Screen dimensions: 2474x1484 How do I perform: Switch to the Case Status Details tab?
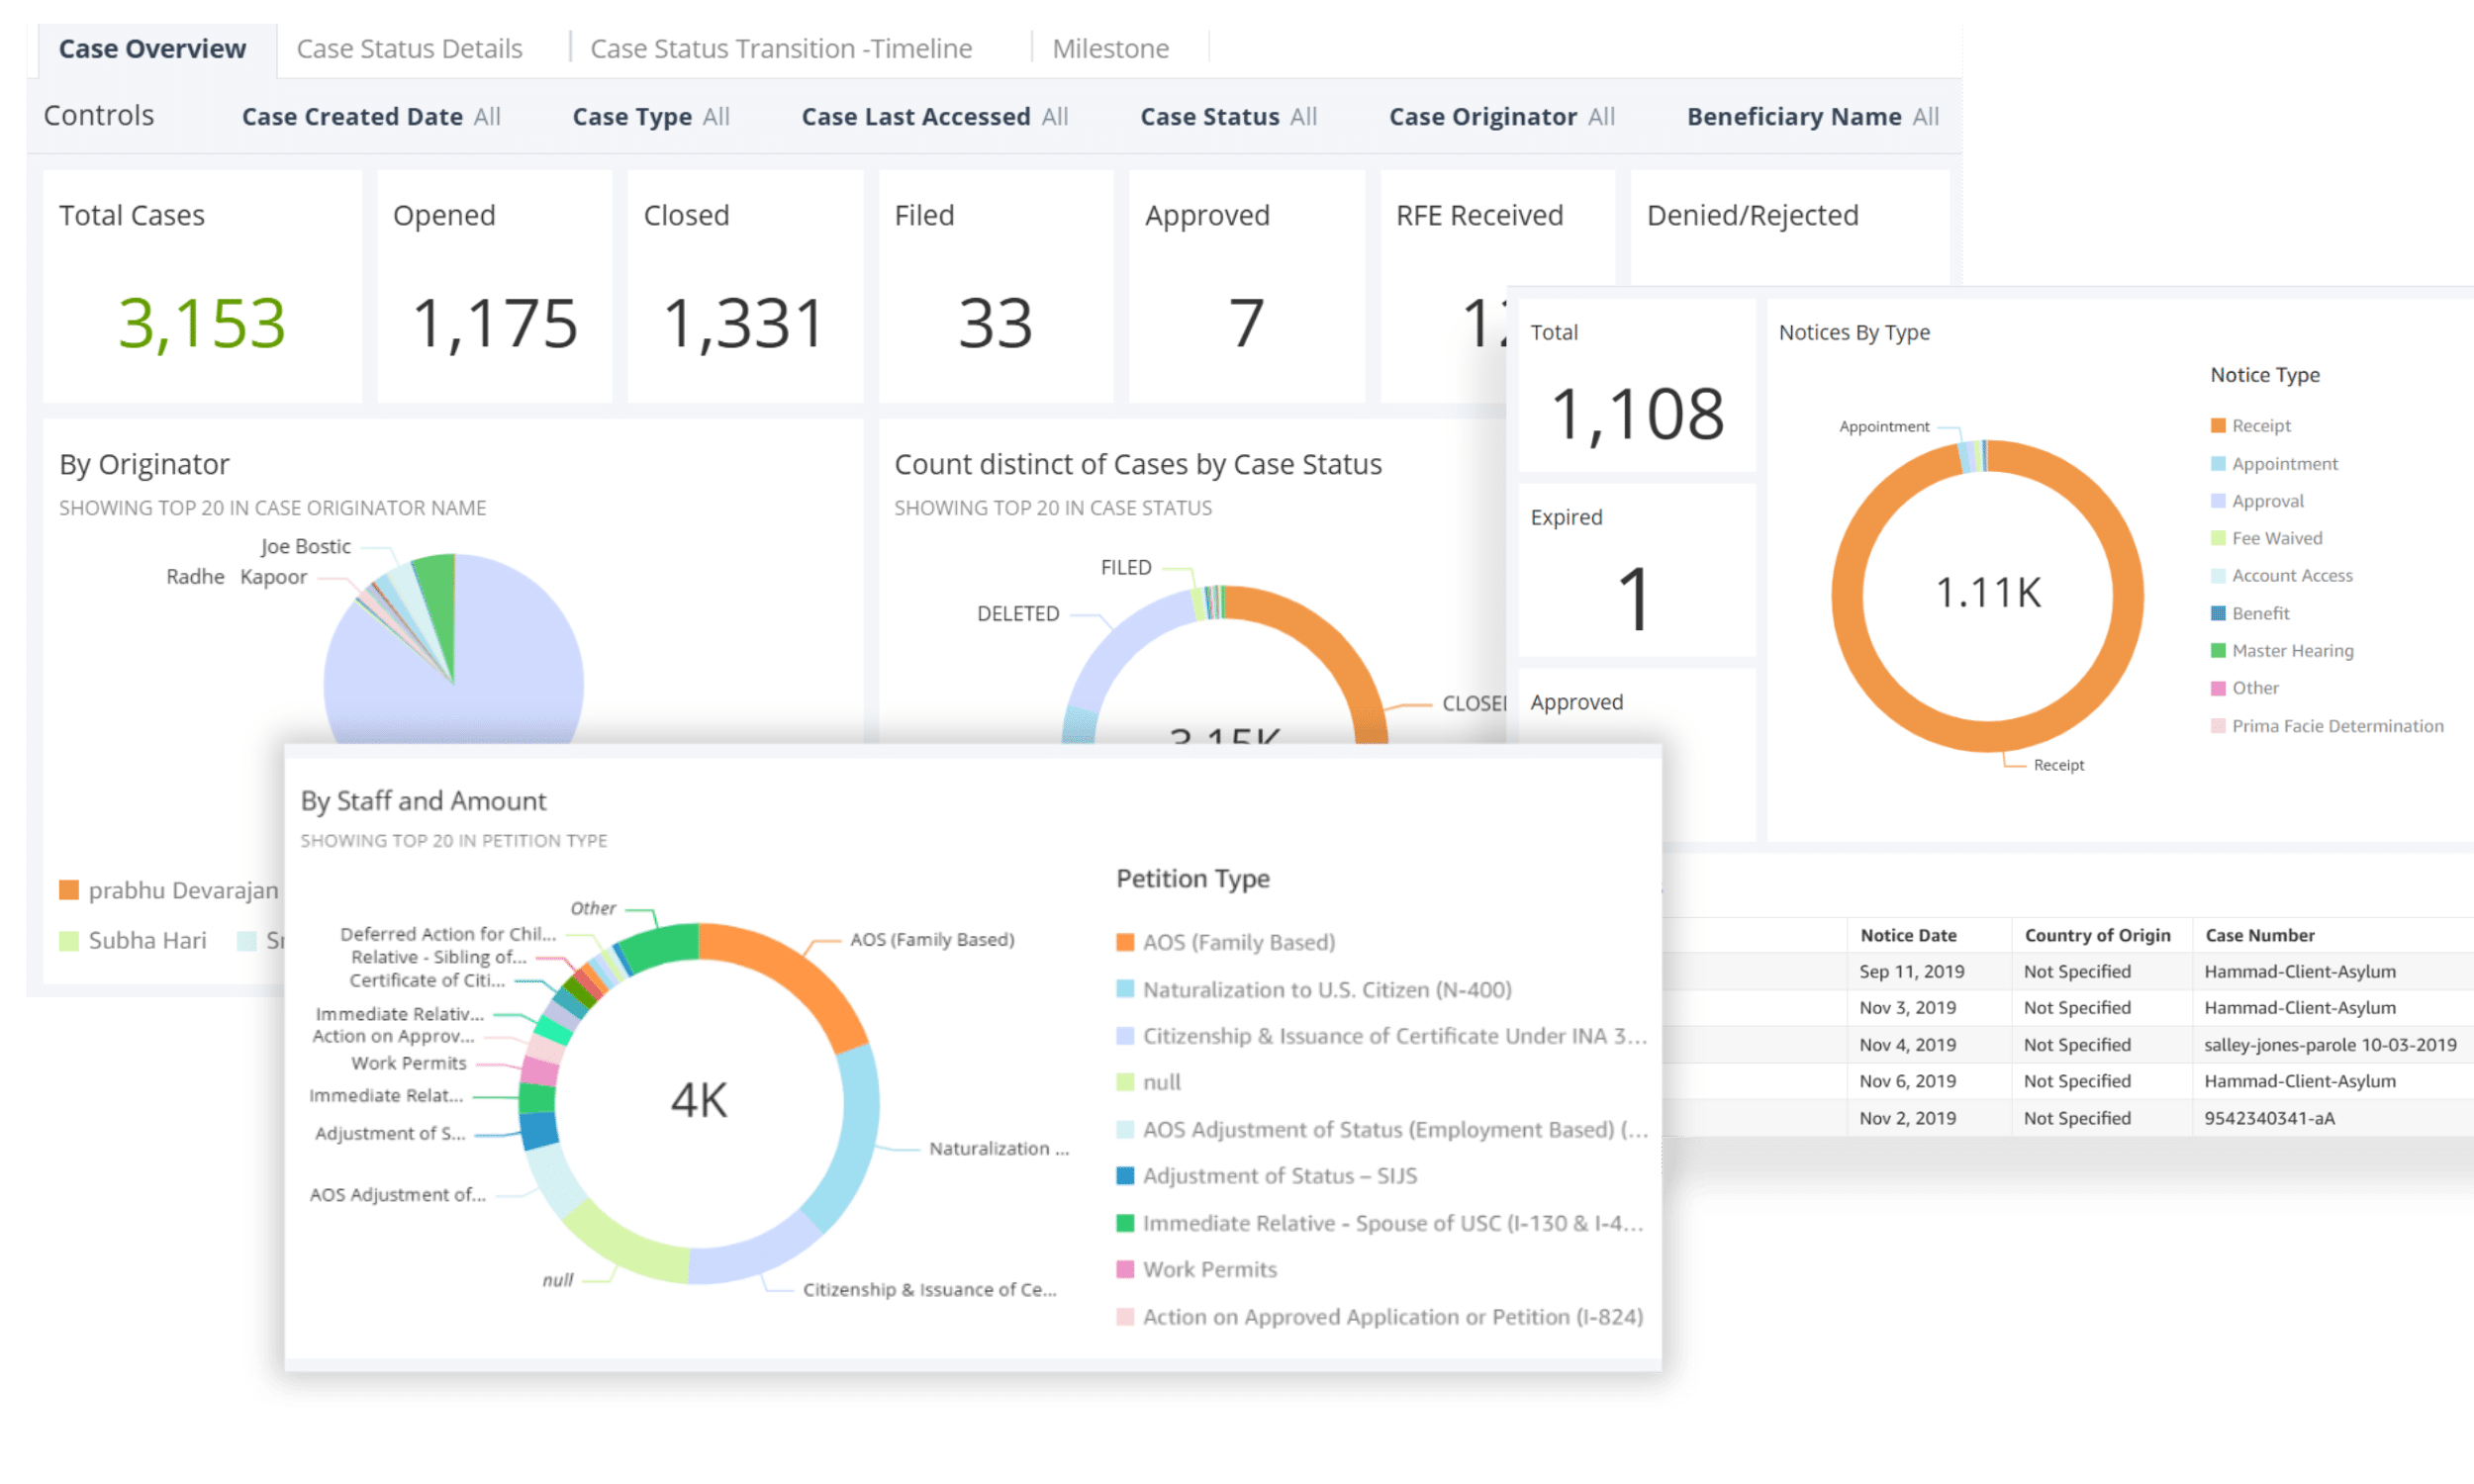coord(409,49)
